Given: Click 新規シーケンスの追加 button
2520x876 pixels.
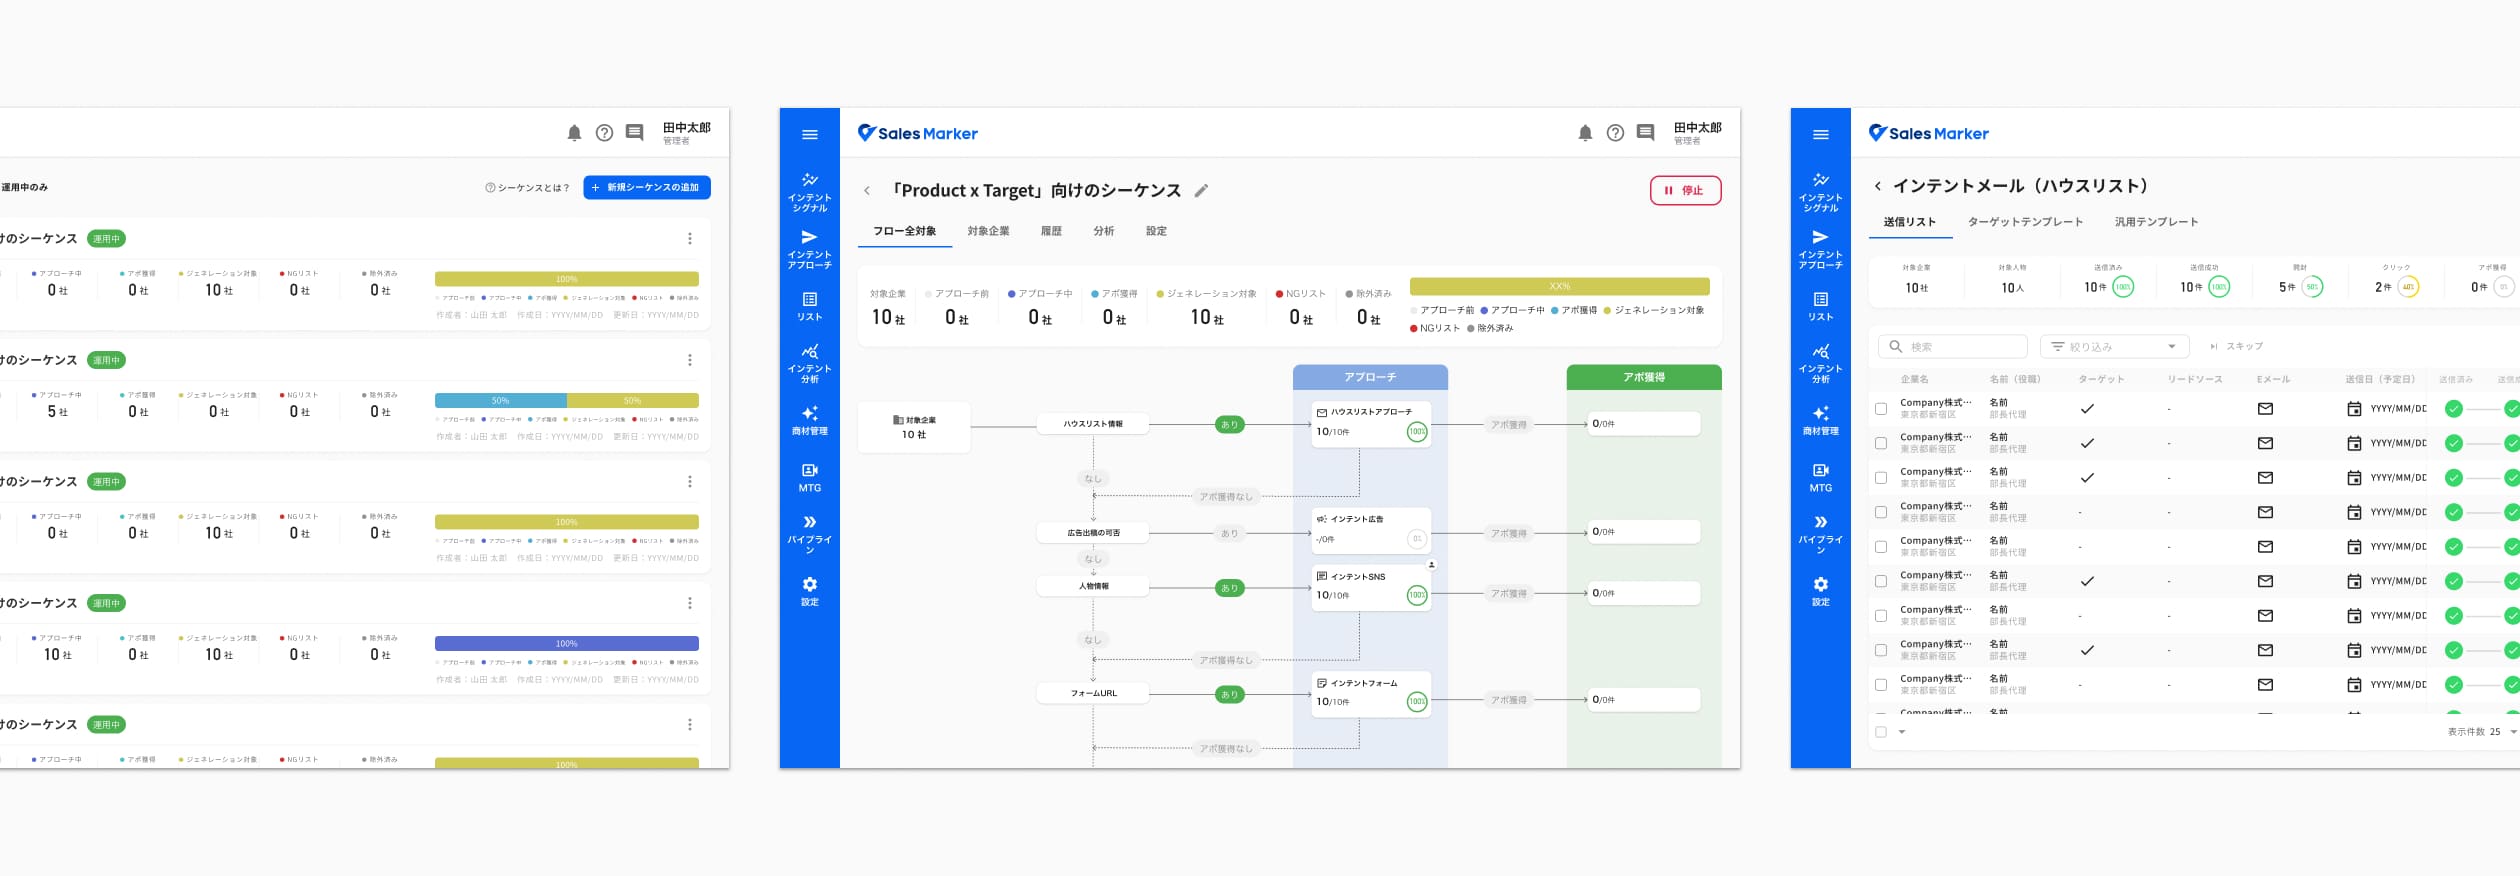Looking at the screenshot, I should (x=647, y=187).
